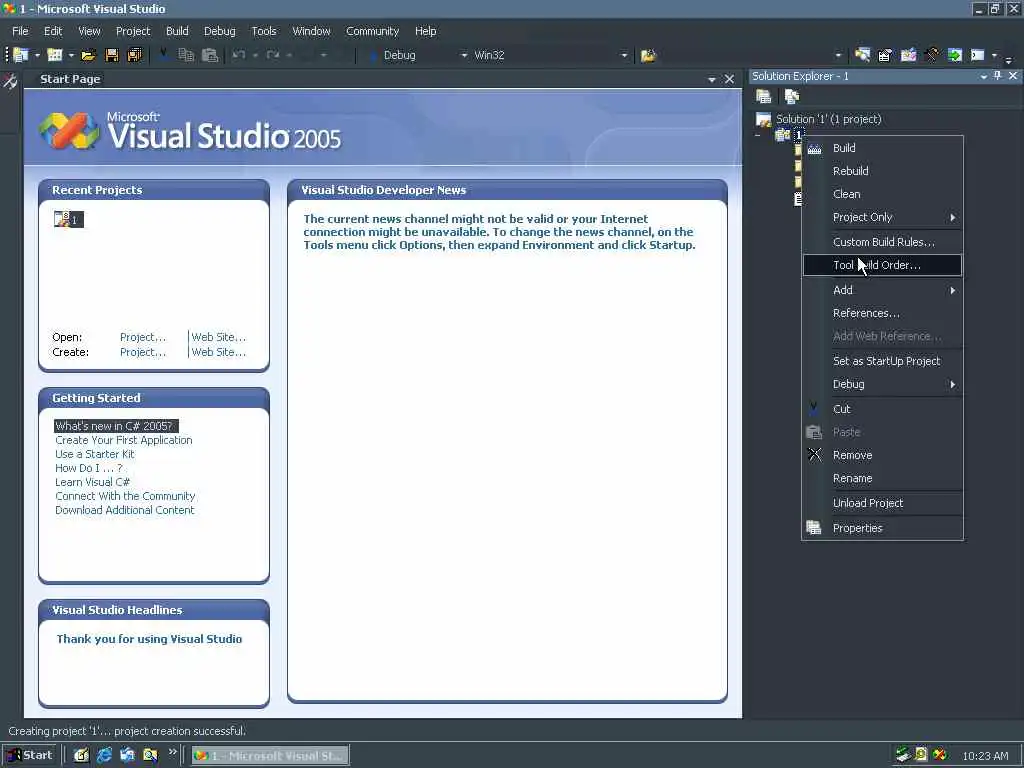Expand the Project Only submenu arrow
Image resolution: width=1024 pixels, height=768 pixels.
[953, 217]
